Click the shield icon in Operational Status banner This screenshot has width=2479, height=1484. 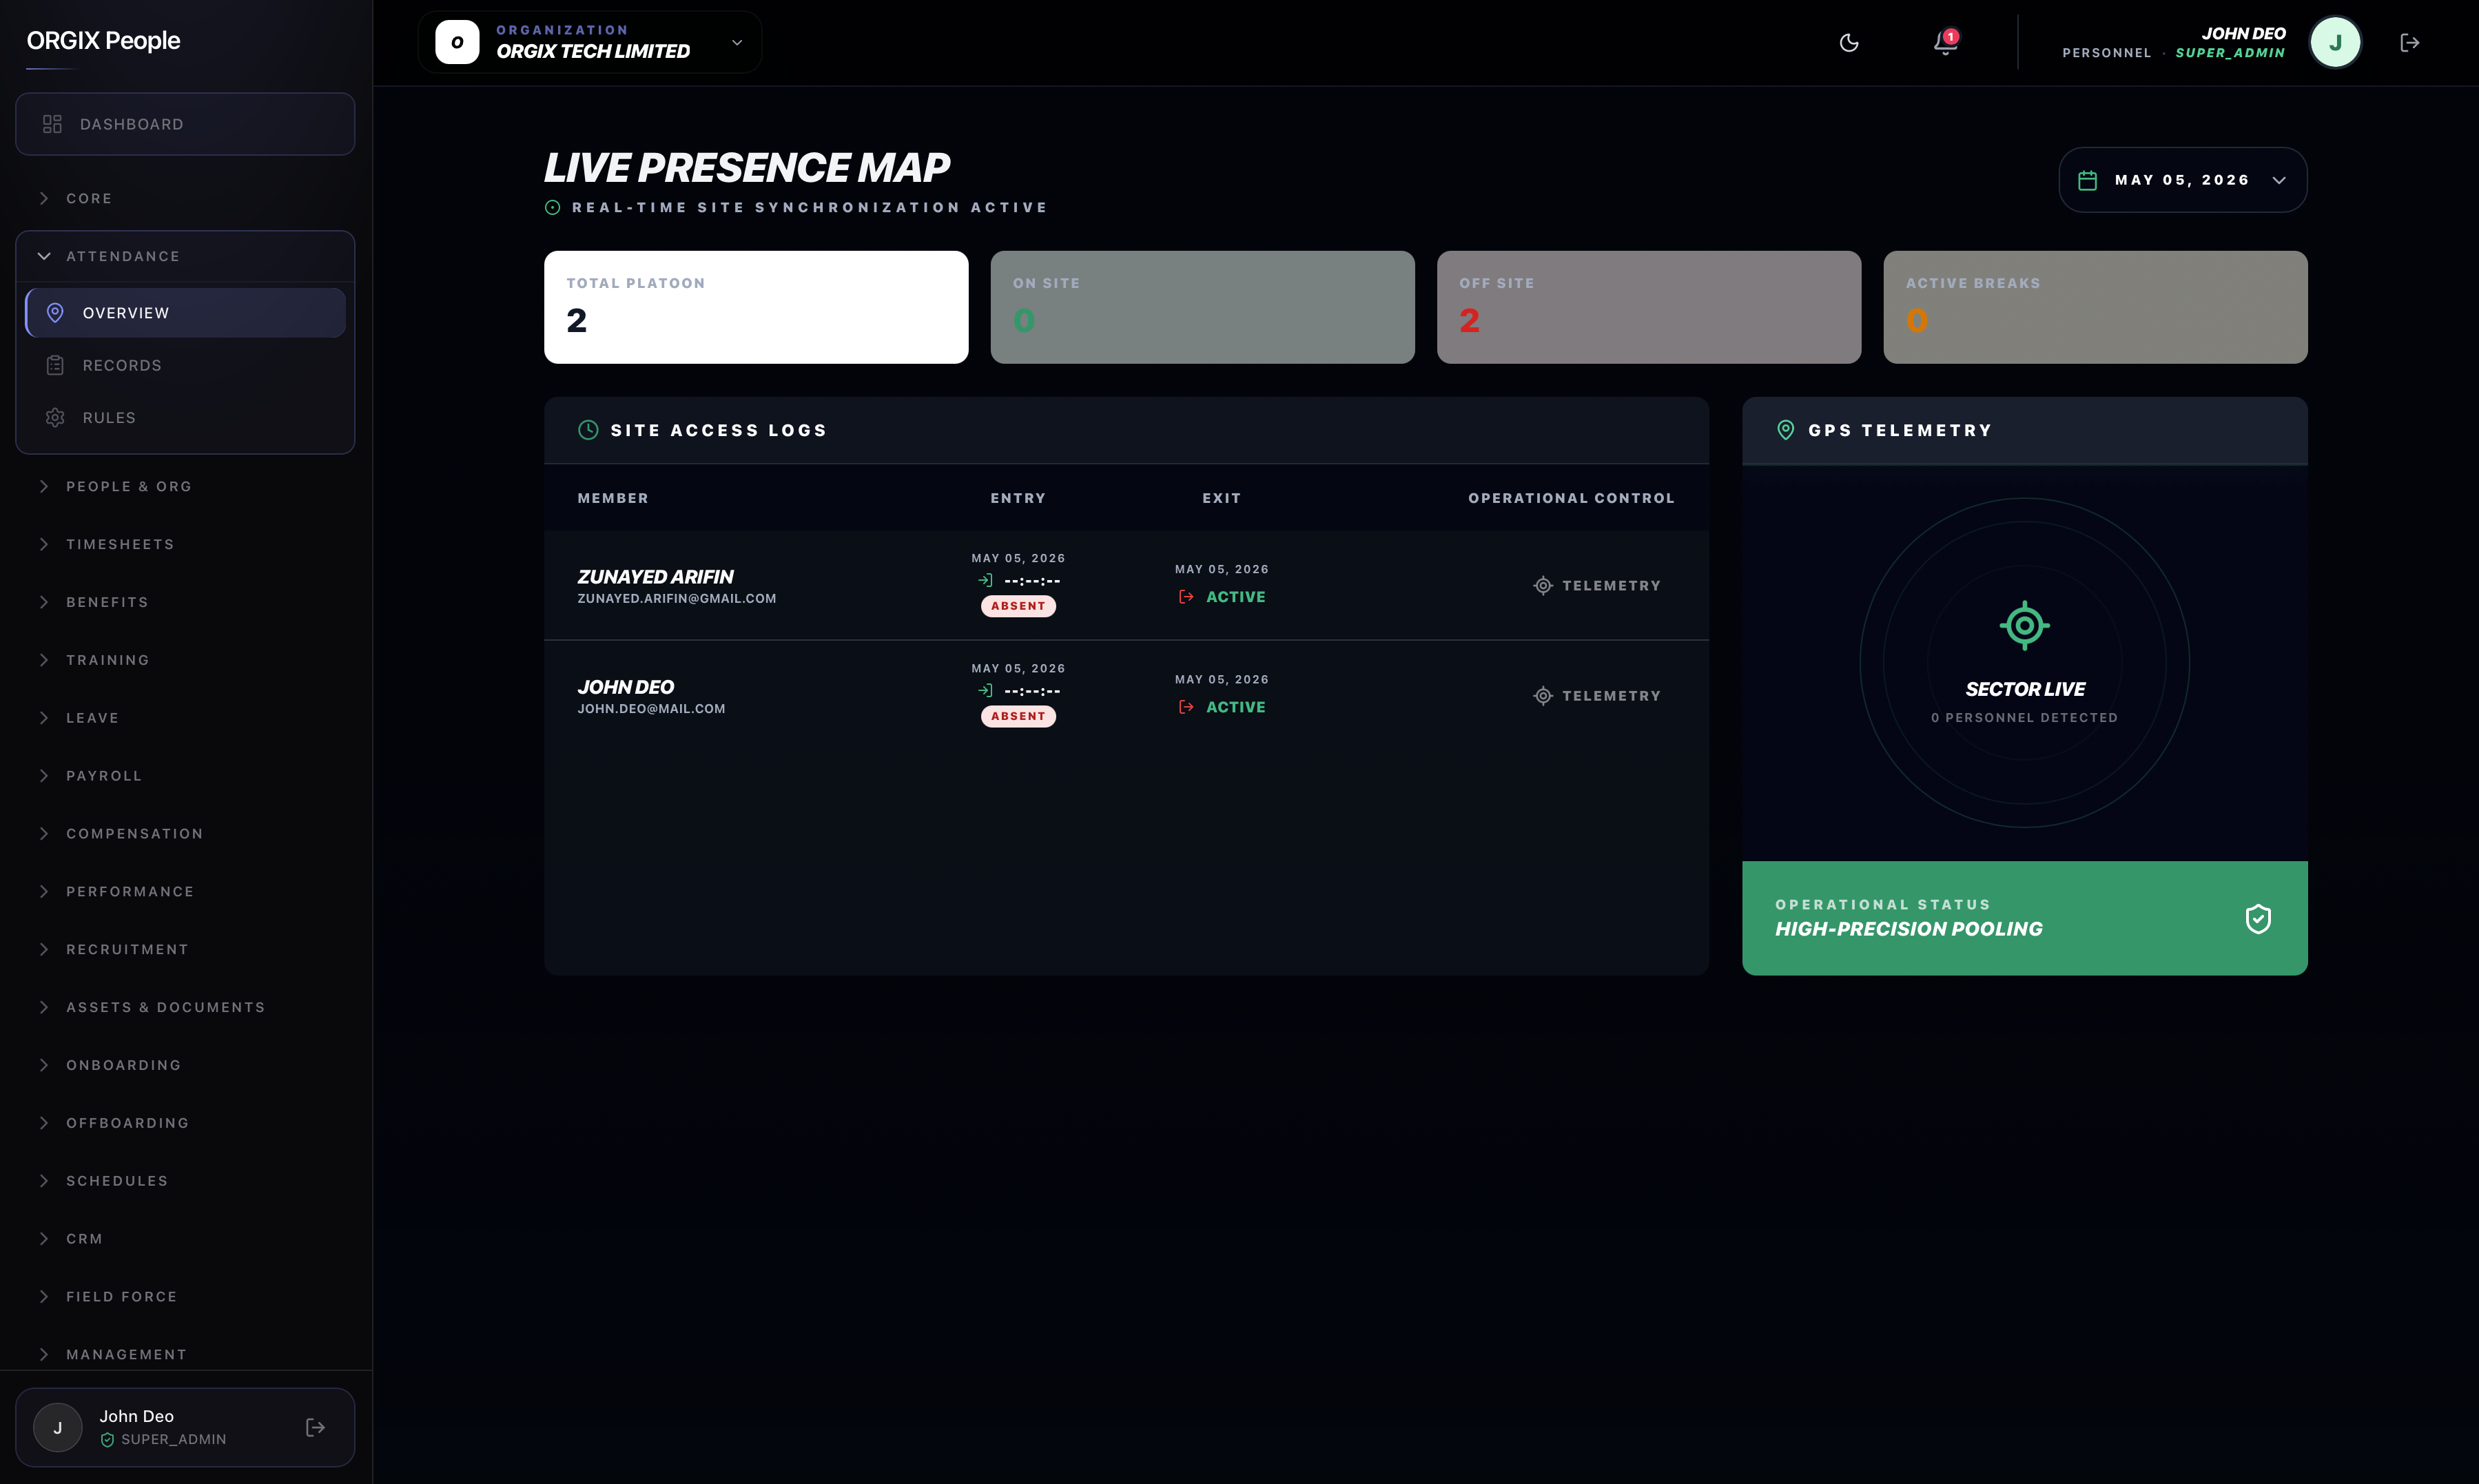(x=2258, y=918)
